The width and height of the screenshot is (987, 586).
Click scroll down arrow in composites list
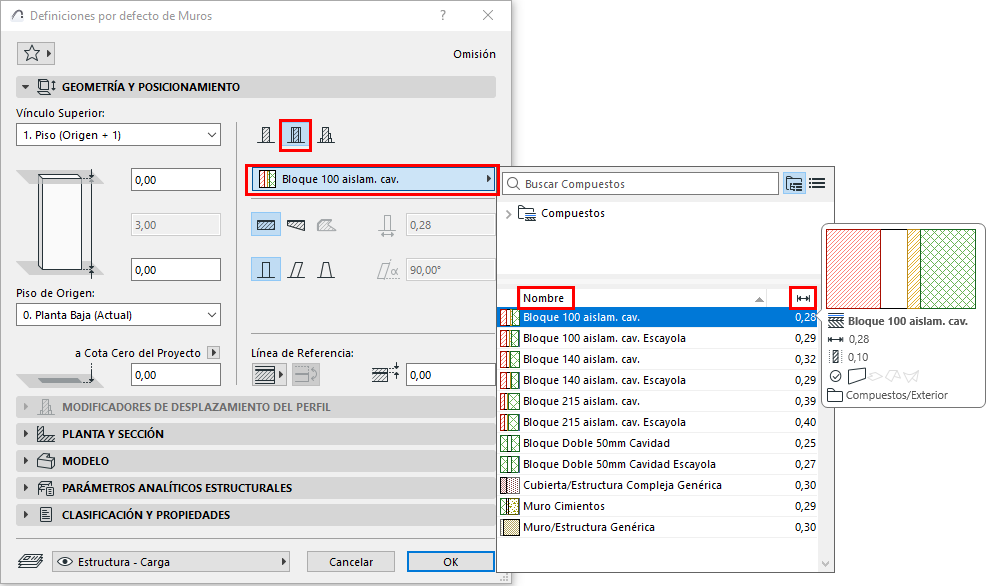pos(825,564)
